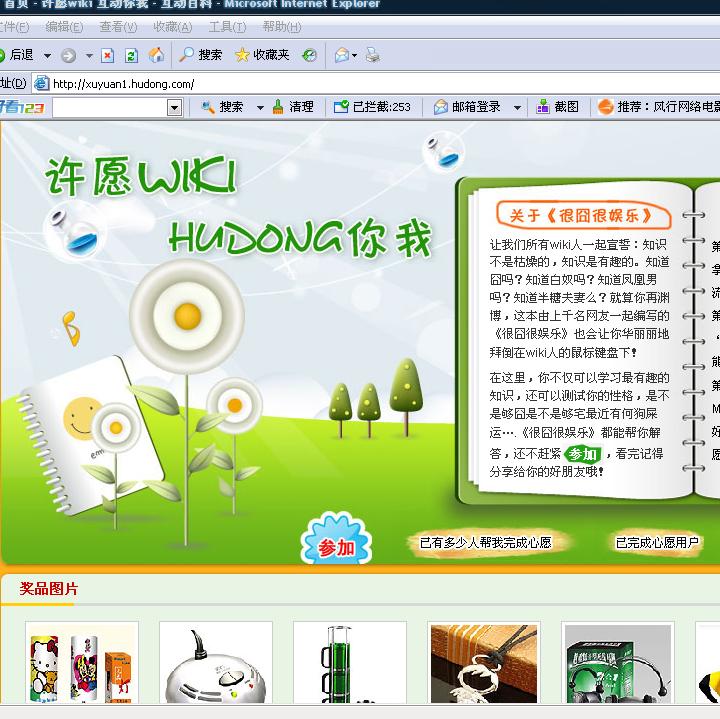720x719 pixels.
Task: Click the 推荐 recommendation link
Action: pyautogui.click(x=658, y=107)
